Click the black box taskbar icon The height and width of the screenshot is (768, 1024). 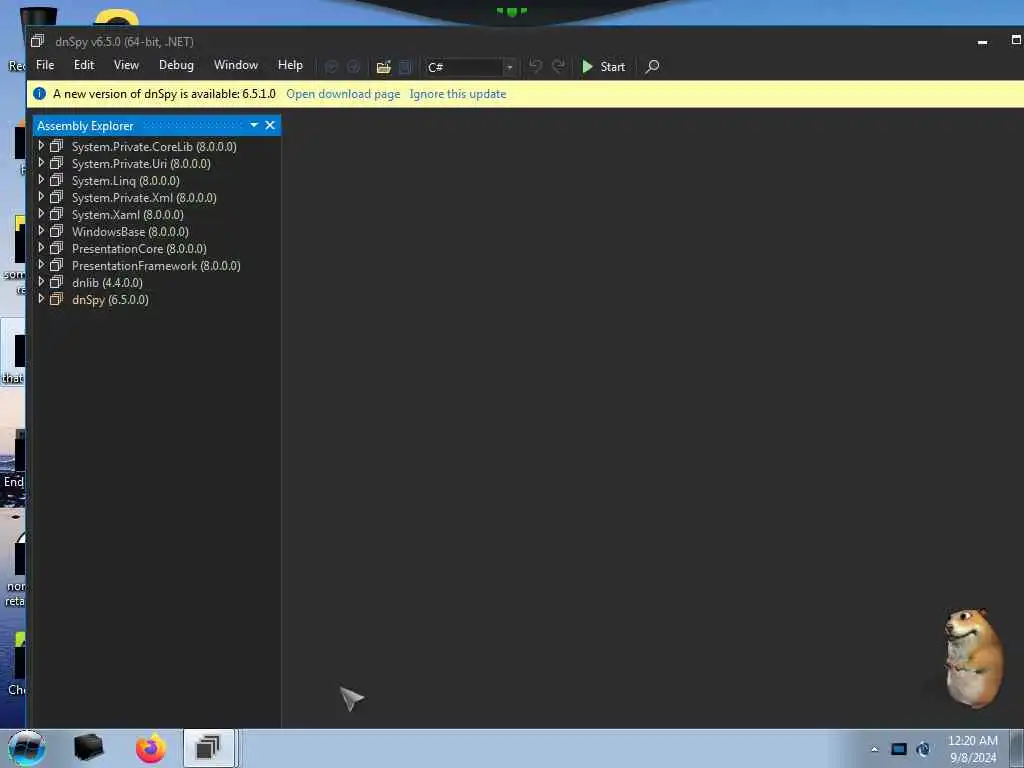point(88,748)
